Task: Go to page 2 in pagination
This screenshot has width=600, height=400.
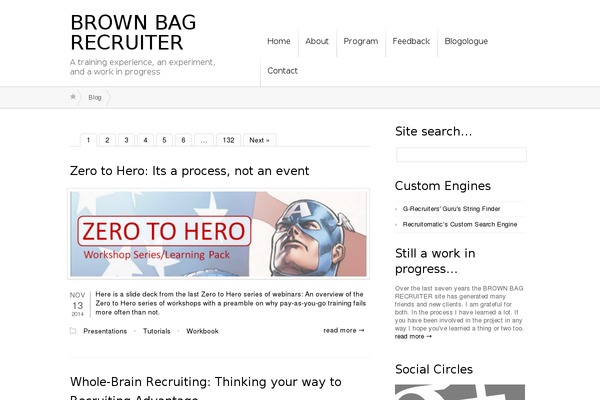Action: click(x=108, y=140)
